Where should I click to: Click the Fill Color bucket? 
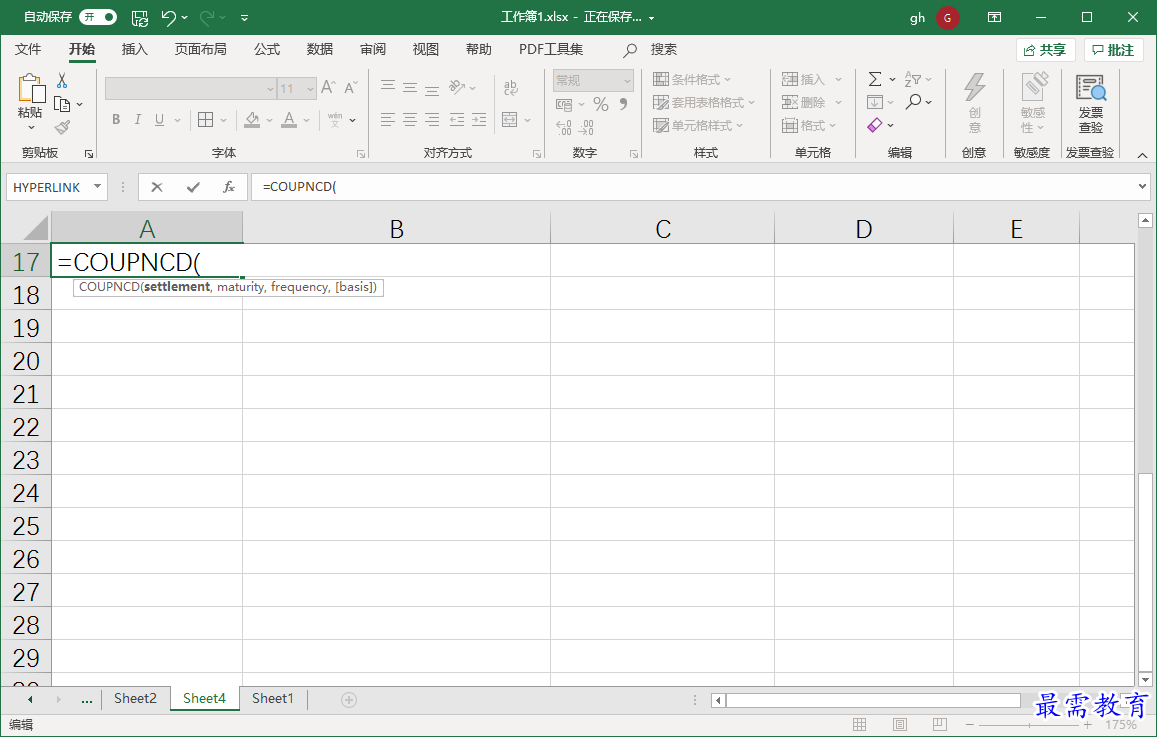tap(252, 120)
